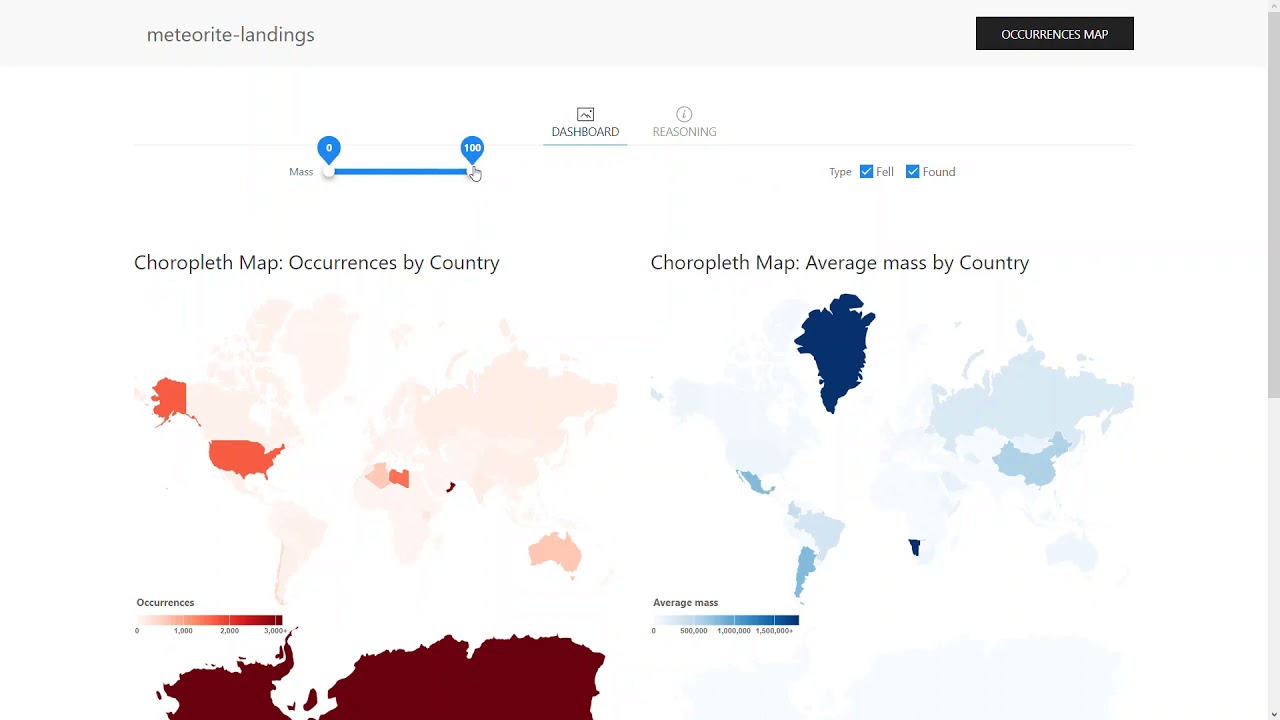1280x720 pixels.
Task: Select China on the average mass map
Action: click(1030, 462)
